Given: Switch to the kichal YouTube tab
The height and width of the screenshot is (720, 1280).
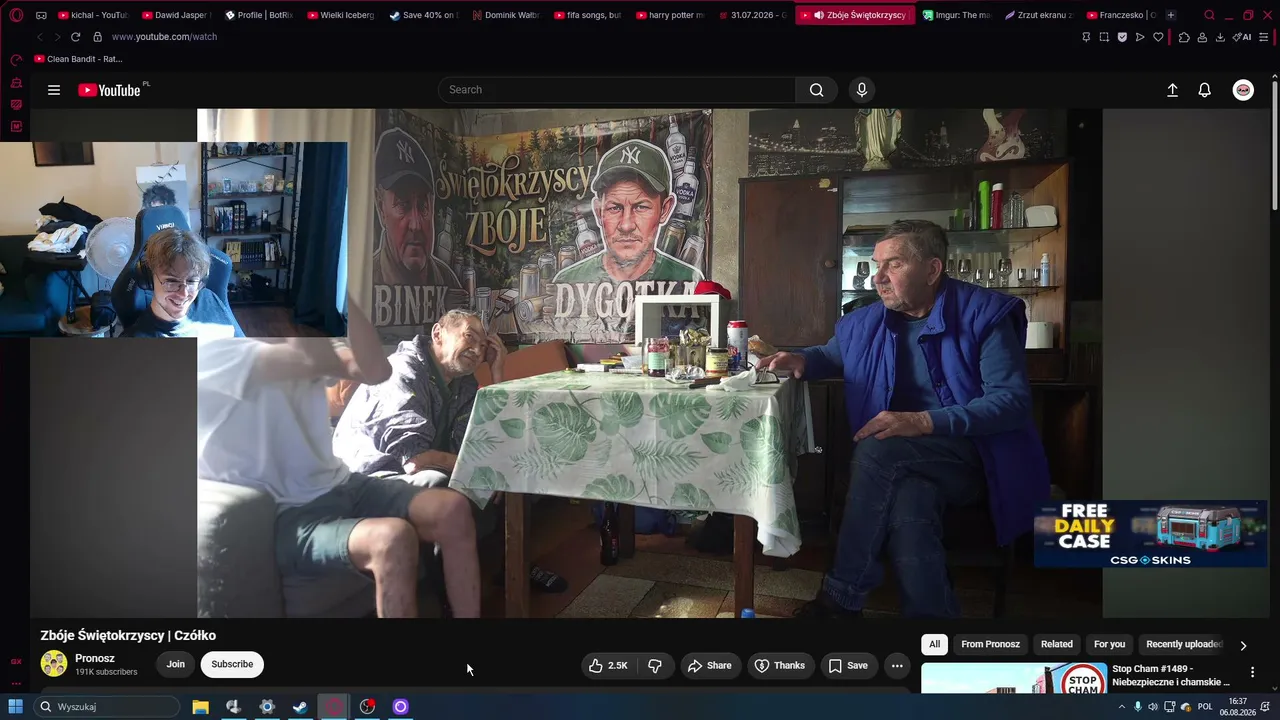Looking at the screenshot, I should 93,15.
